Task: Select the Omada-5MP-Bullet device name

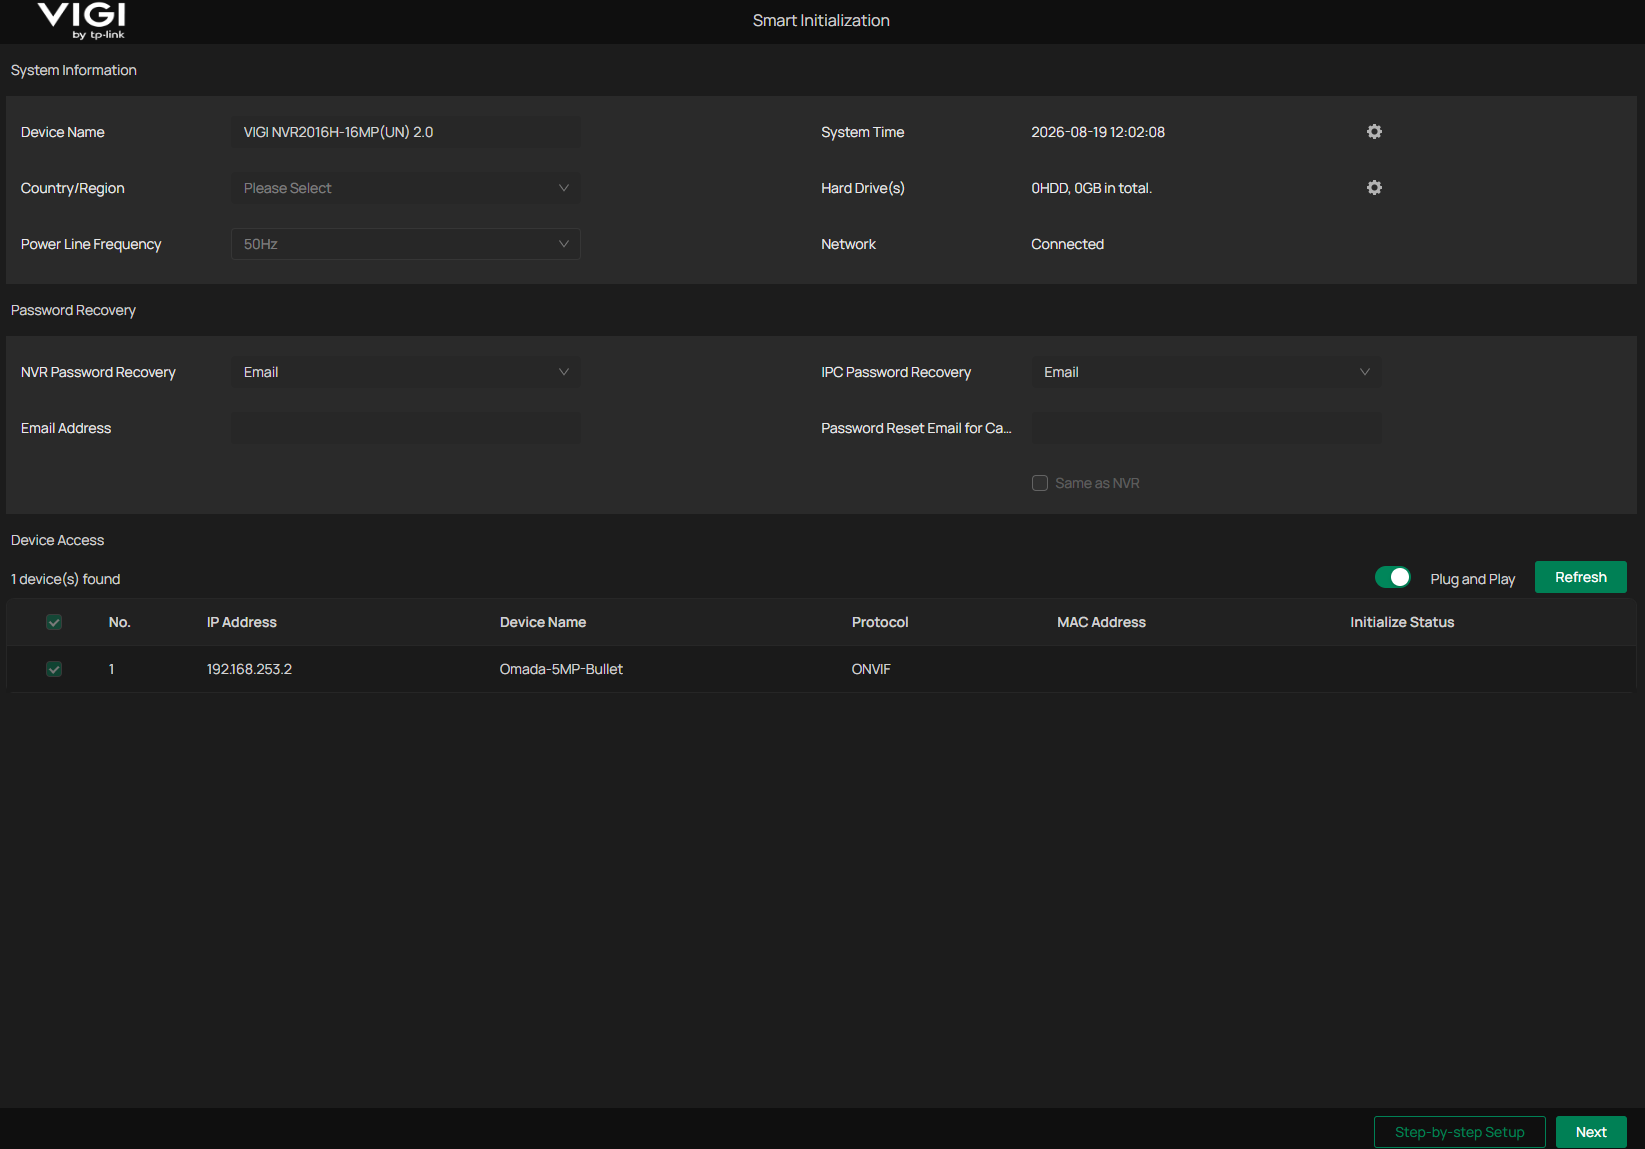Action: [x=561, y=669]
